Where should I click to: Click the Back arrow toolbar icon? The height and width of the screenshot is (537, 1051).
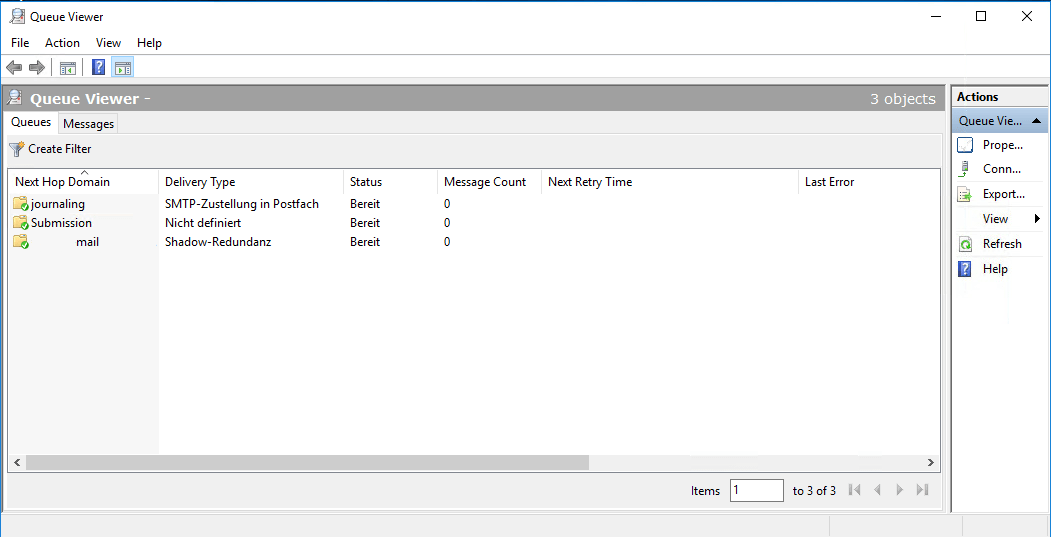[14, 68]
